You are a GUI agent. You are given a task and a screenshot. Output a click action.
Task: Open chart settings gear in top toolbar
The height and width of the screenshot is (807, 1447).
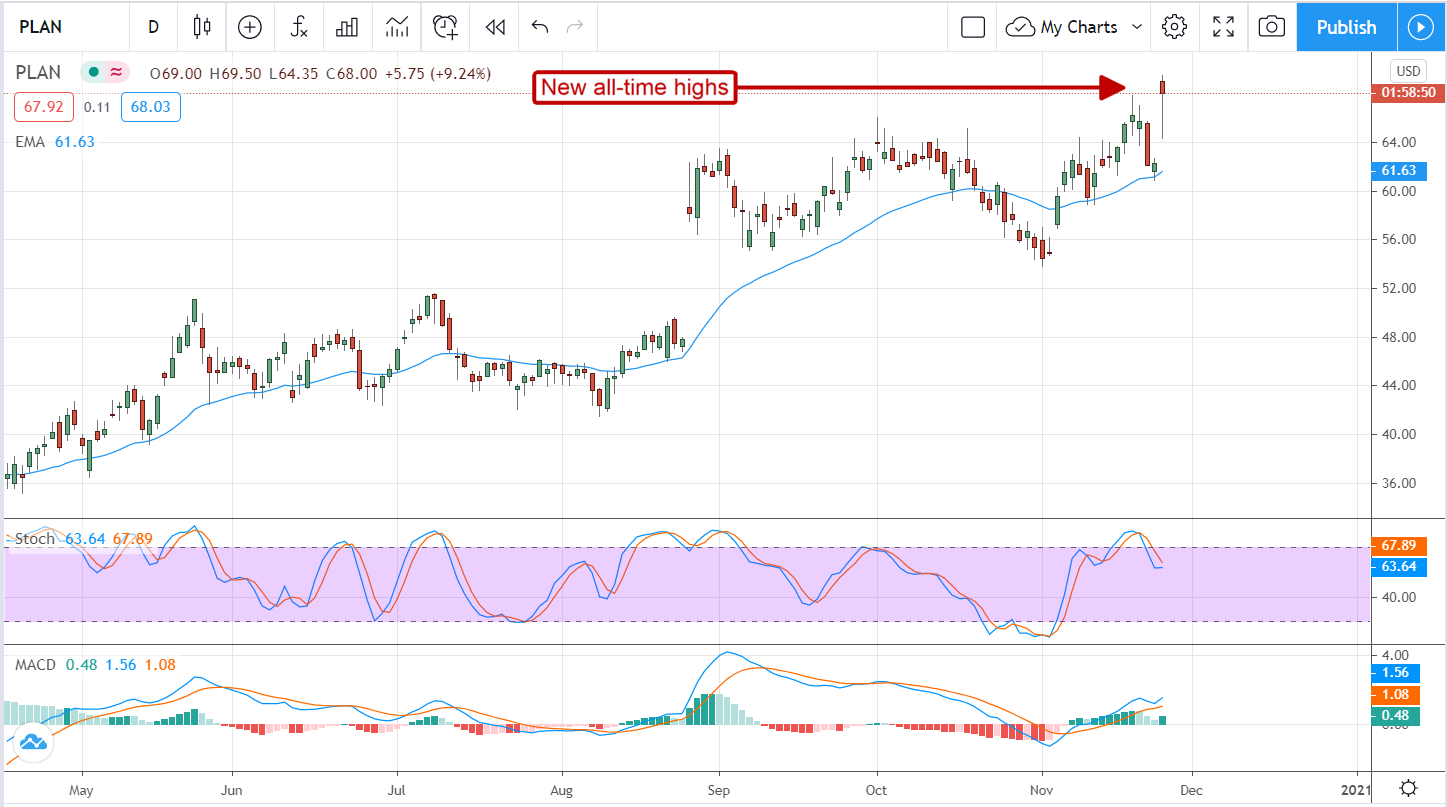(1175, 27)
